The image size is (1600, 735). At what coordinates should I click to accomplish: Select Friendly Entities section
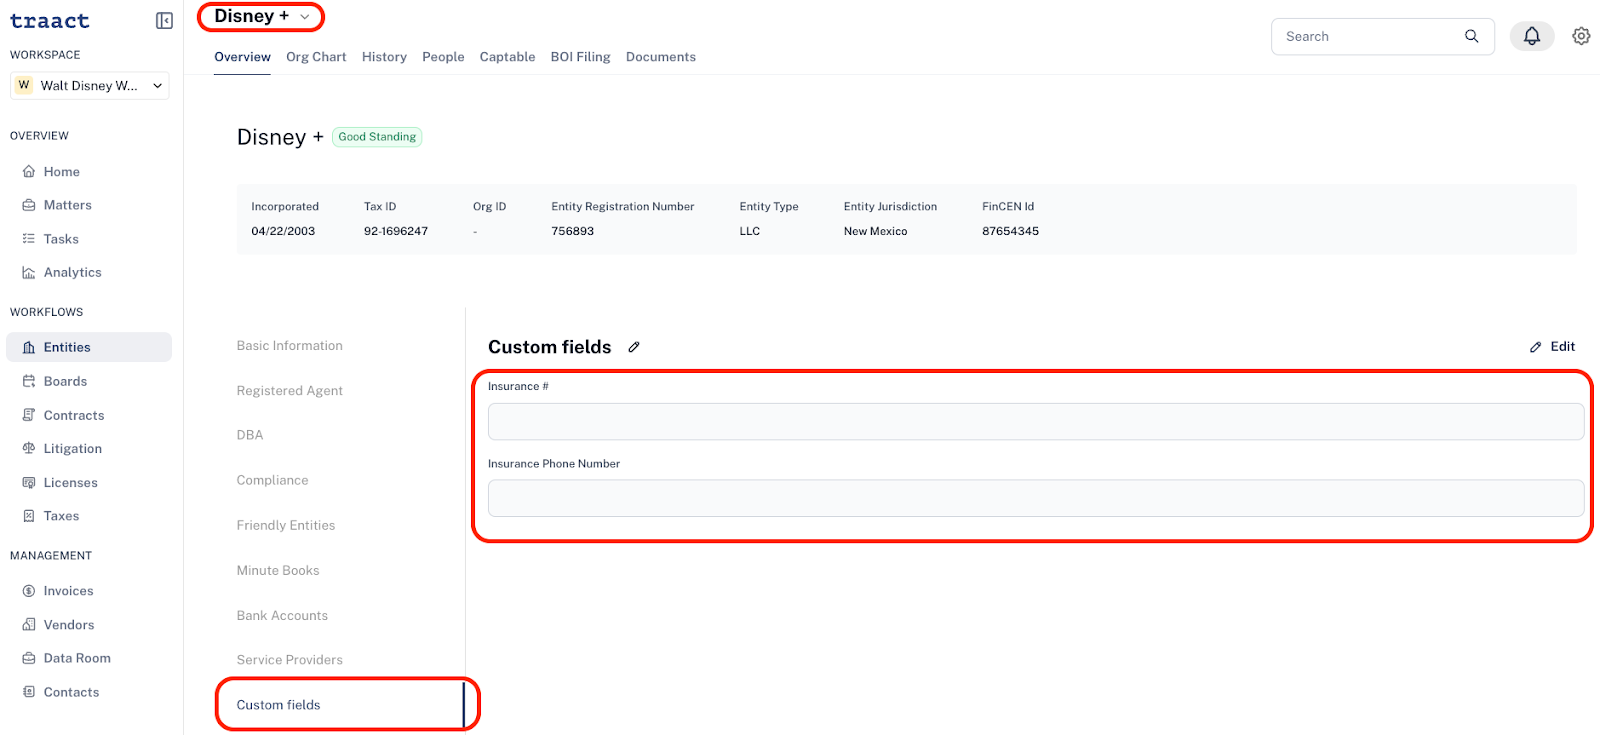pos(286,525)
